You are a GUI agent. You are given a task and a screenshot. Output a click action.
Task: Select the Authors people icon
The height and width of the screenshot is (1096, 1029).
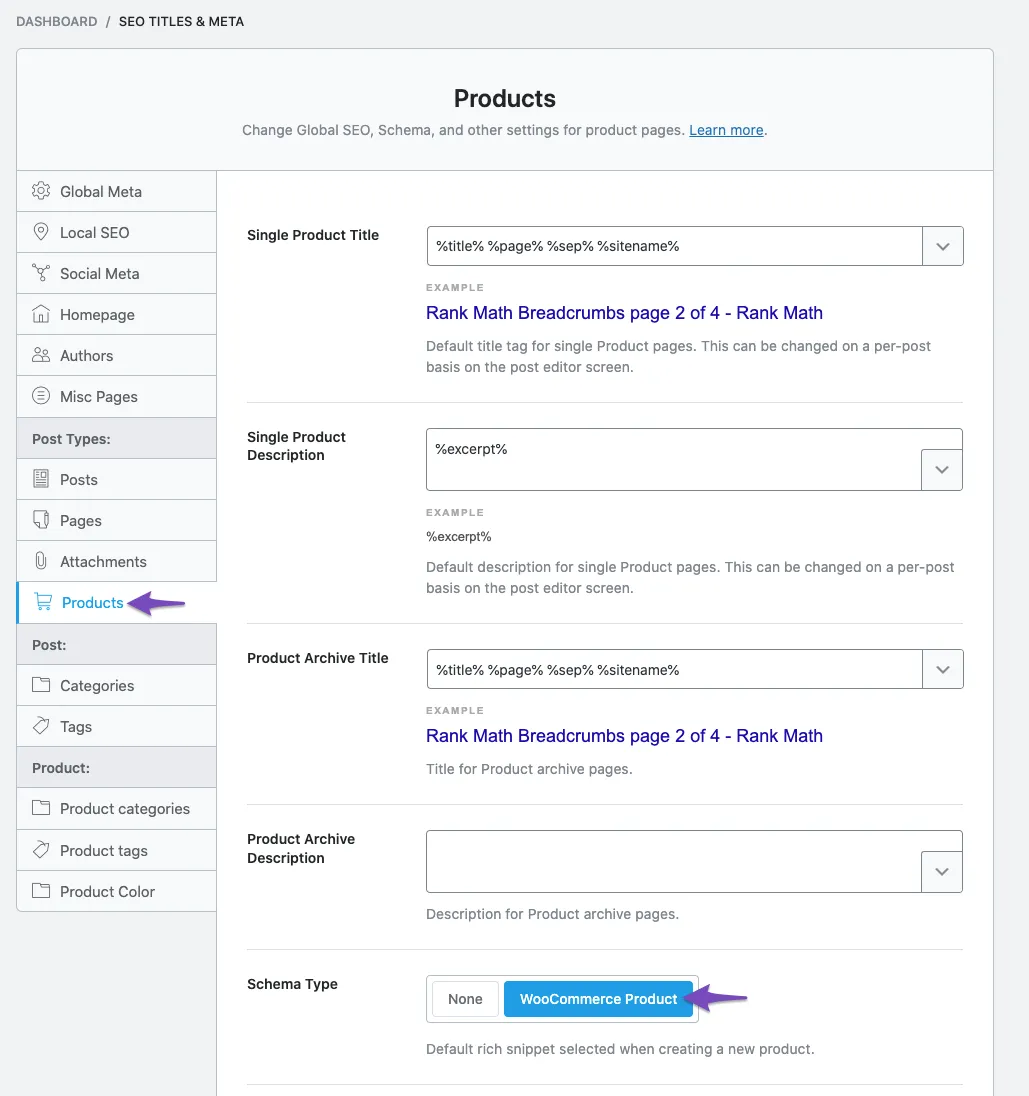coord(40,355)
